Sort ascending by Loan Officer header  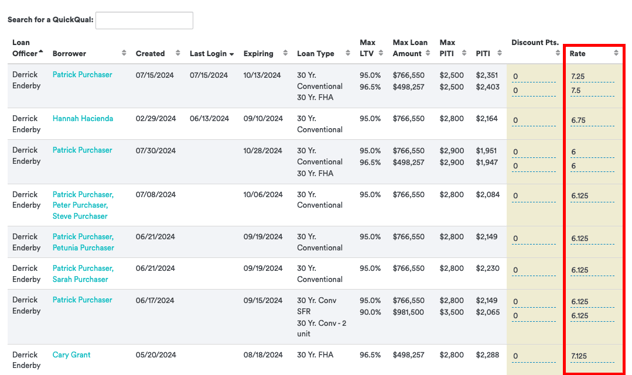click(27, 48)
